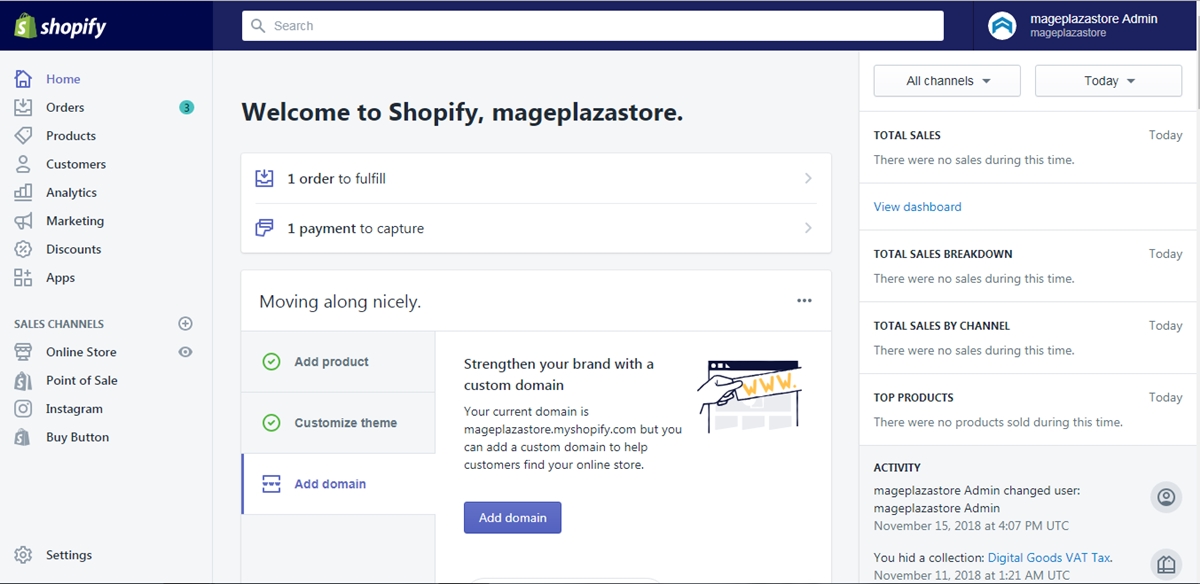Click the Point of Sale bag icon
Screen dimensions: 1200x584
click(23, 380)
